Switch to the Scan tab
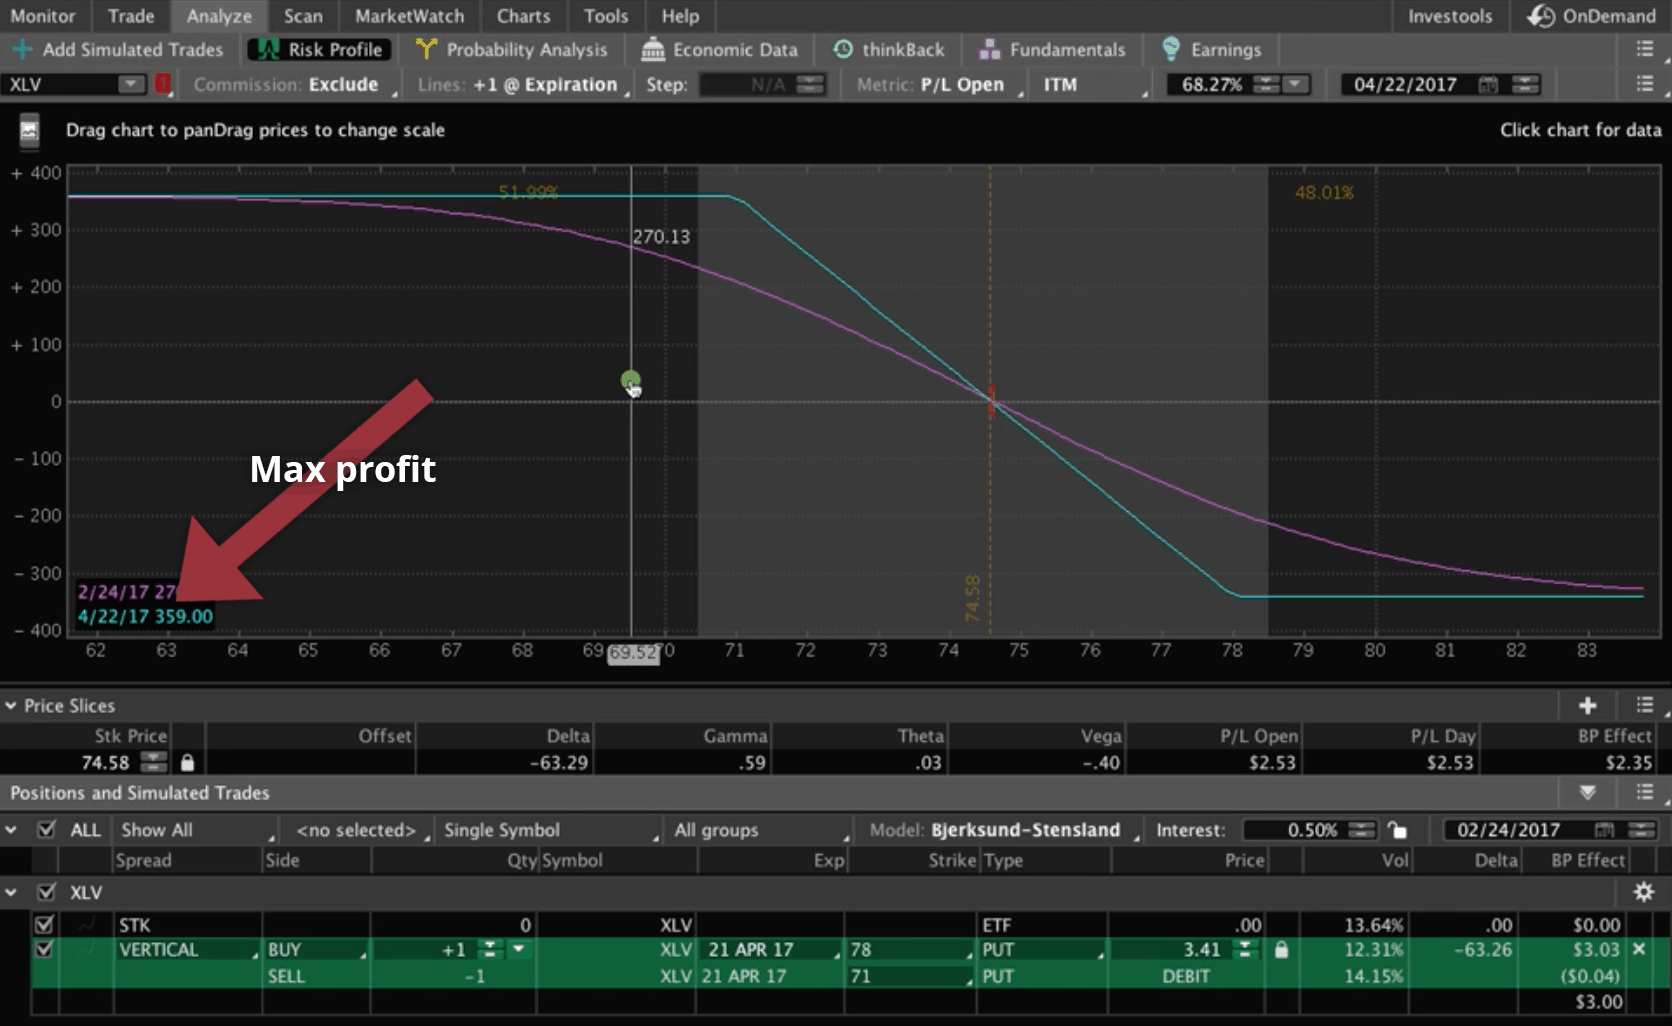The width and height of the screenshot is (1672, 1026). 303,16
